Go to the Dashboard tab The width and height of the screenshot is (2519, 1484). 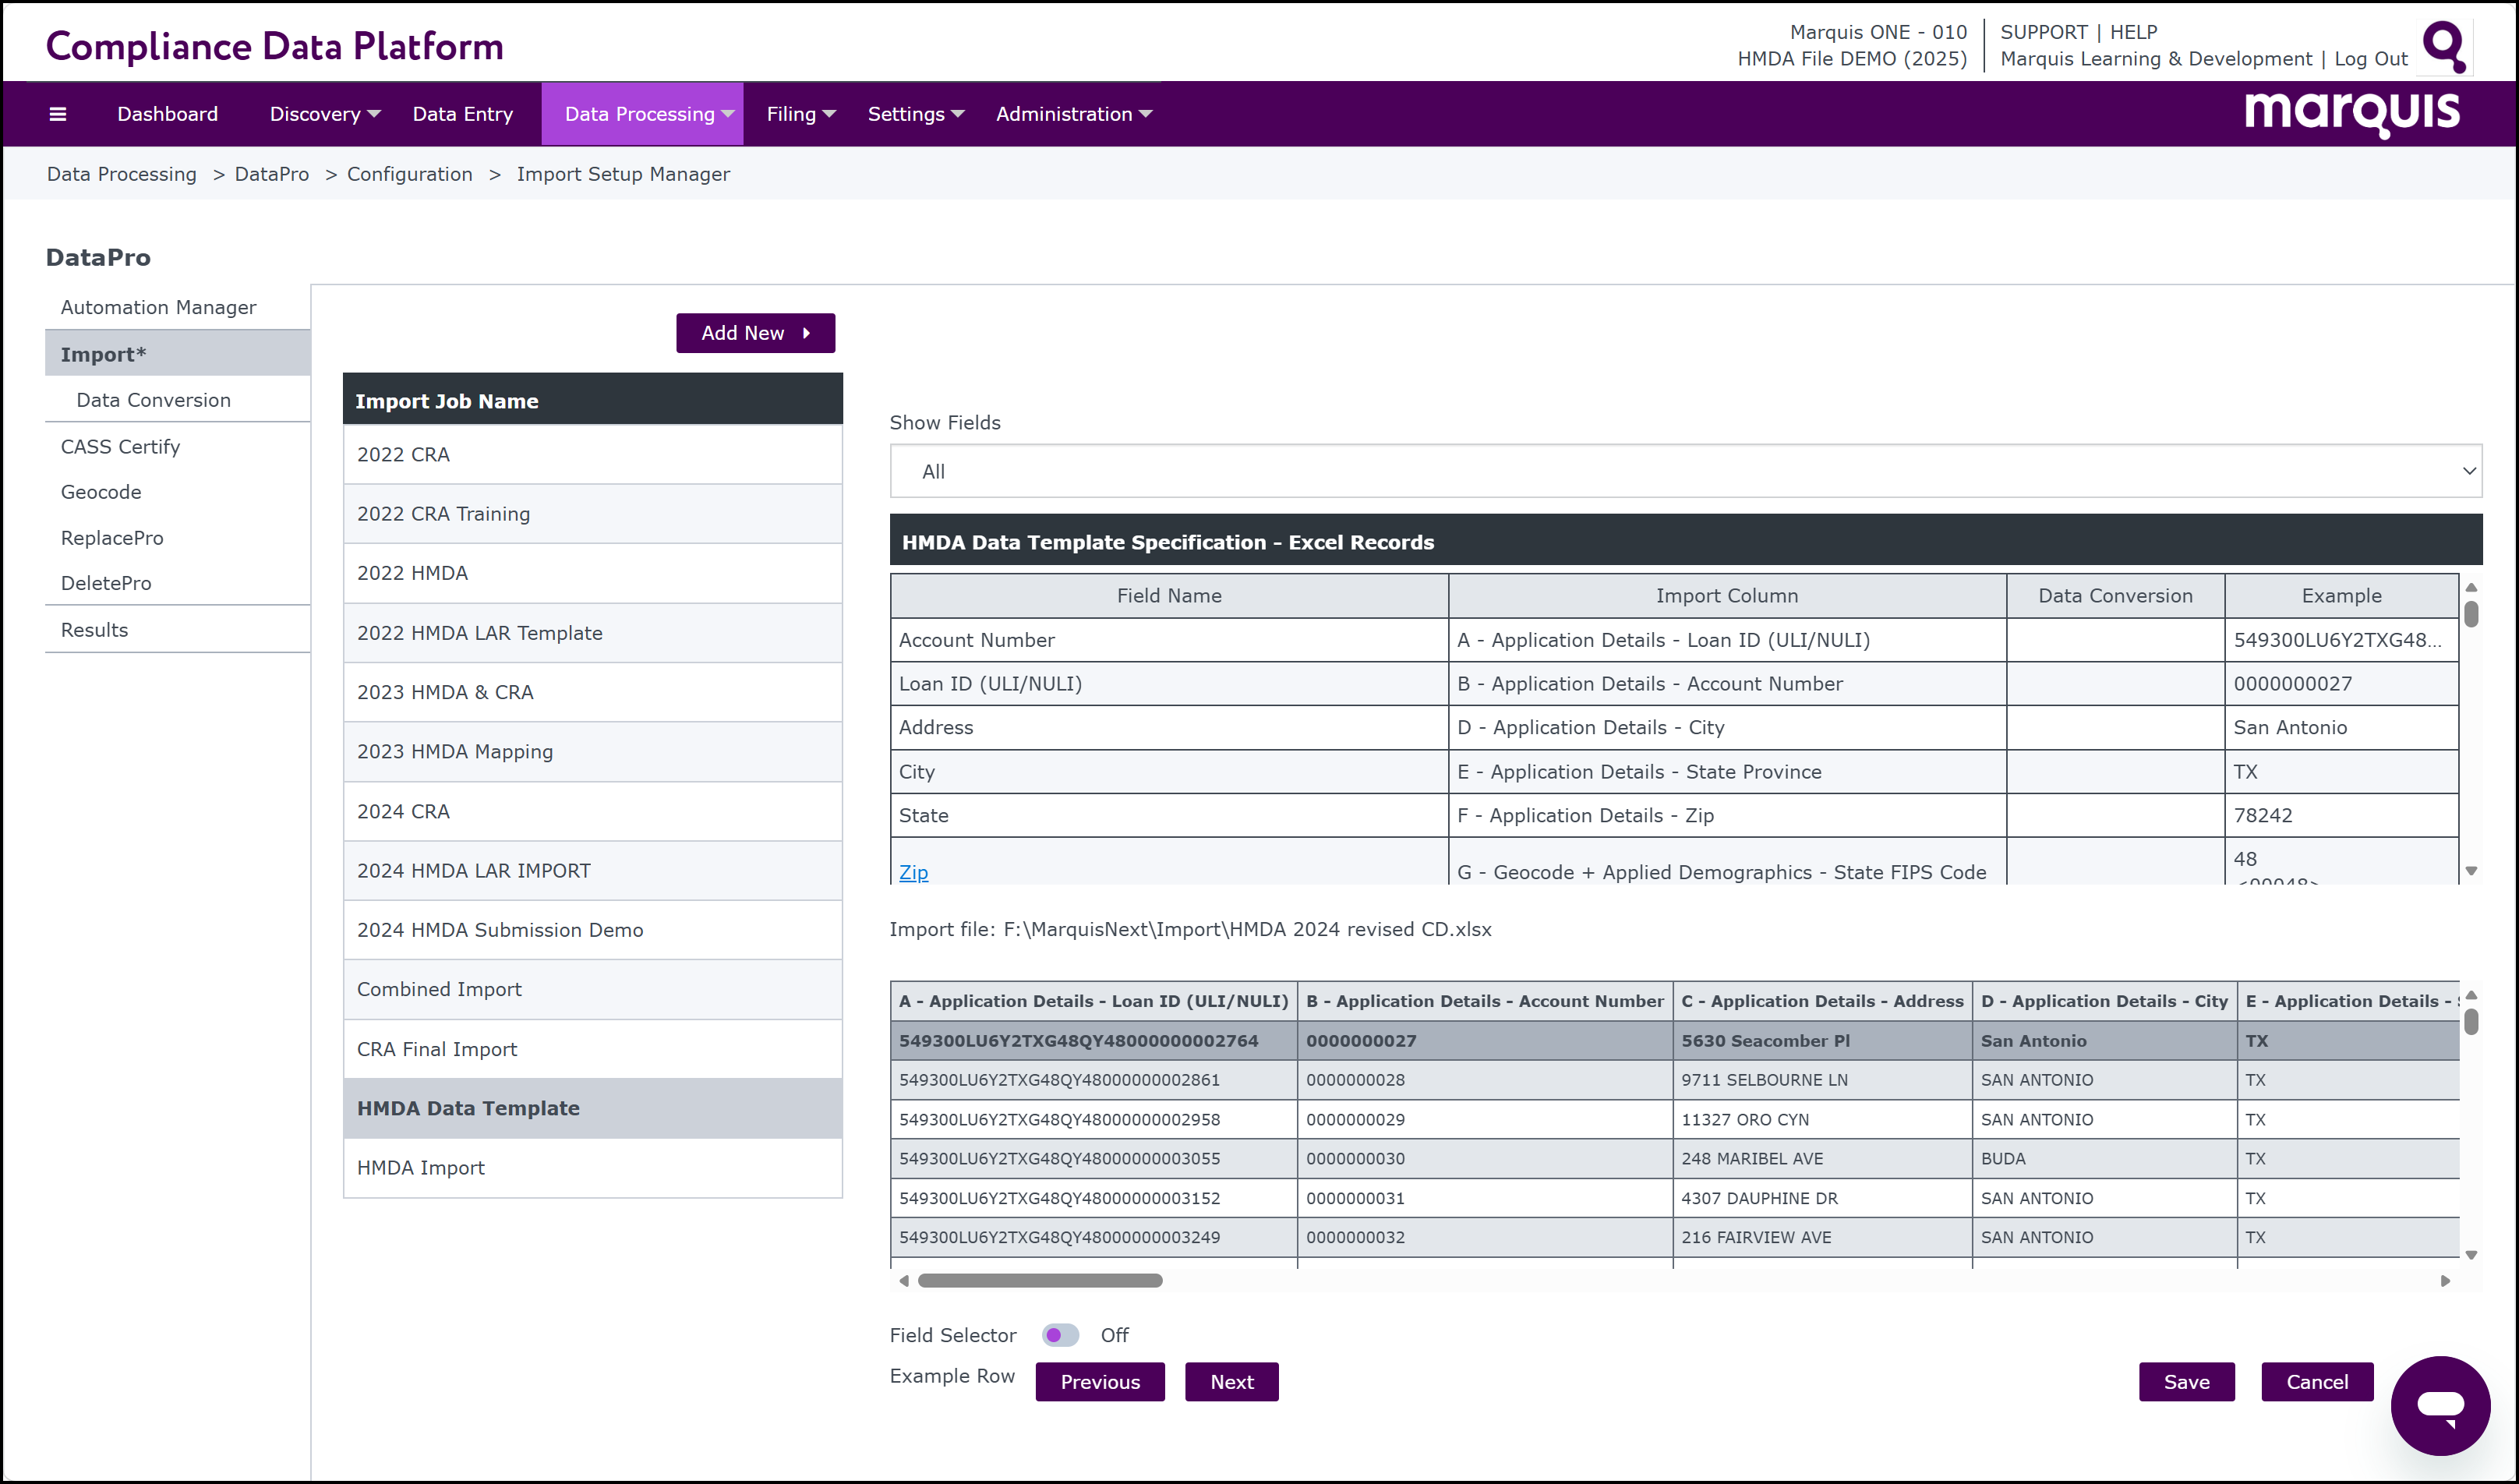(x=167, y=114)
